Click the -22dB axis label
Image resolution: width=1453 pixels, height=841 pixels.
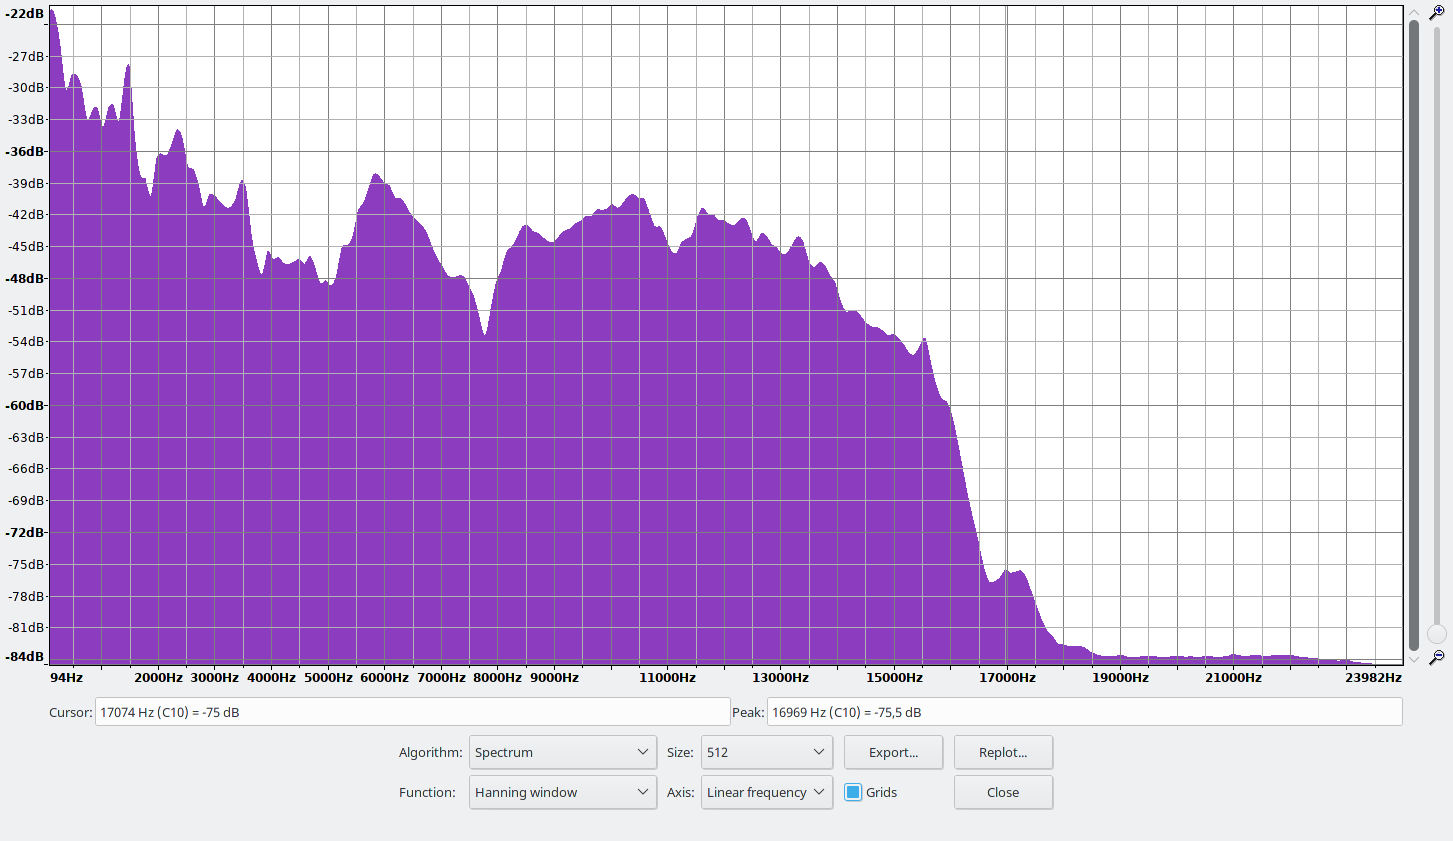25,14
